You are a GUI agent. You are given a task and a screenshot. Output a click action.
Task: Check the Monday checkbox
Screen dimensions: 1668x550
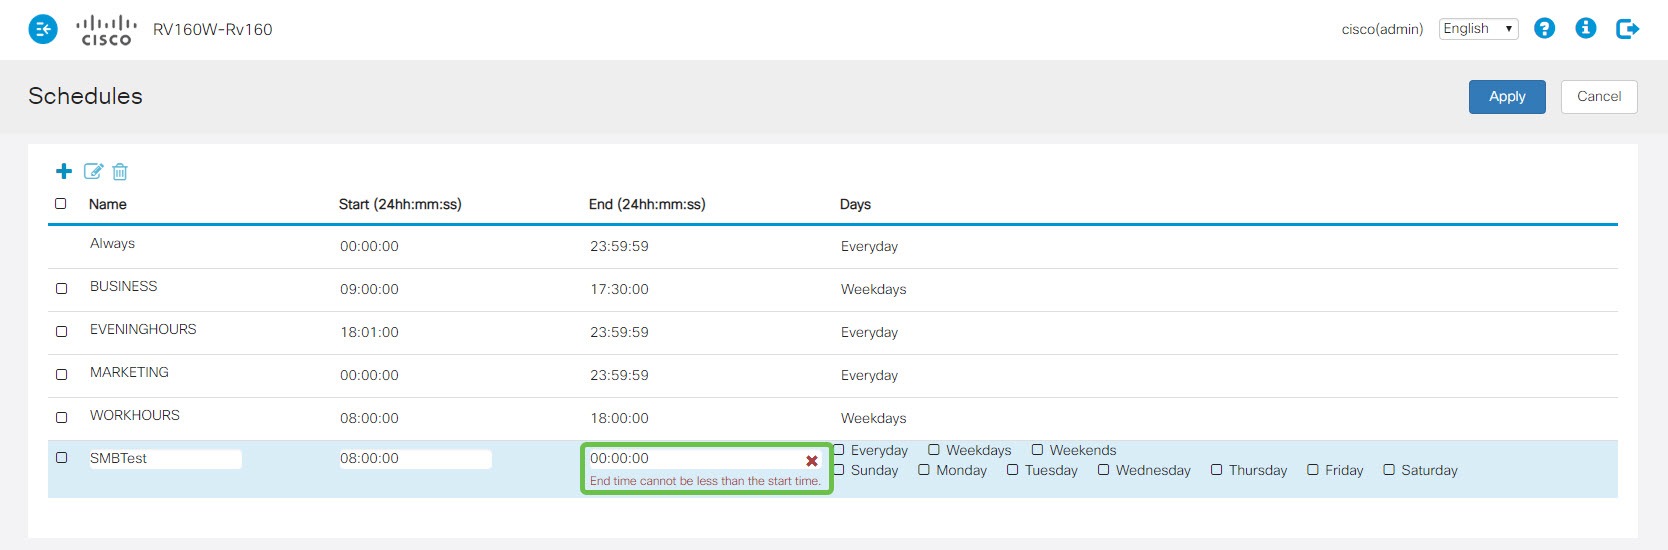click(924, 470)
